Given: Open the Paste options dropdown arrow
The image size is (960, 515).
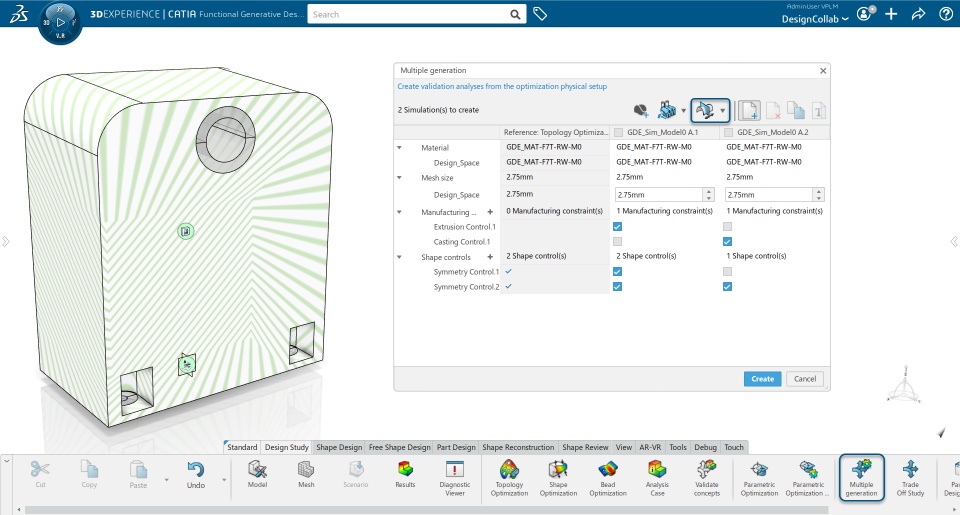Looking at the screenshot, I should click(167, 479).
